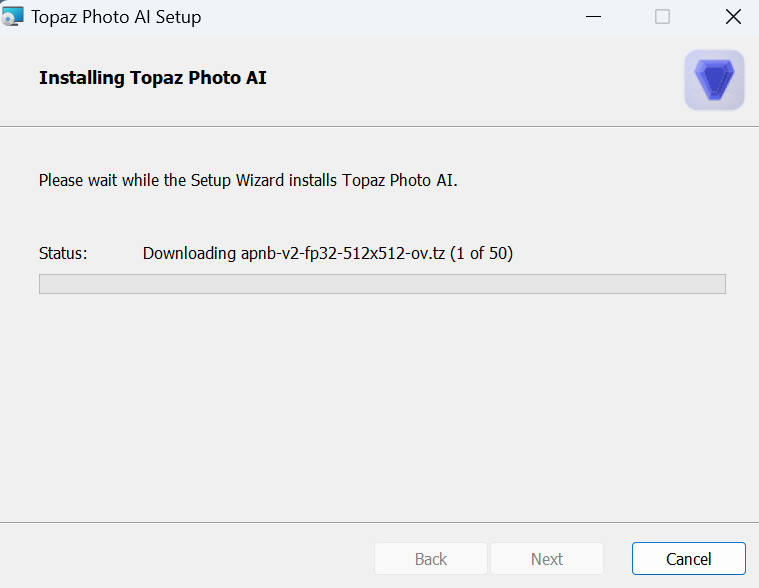Click the "Please wait while the Setup Wizard" message
The image size is (759, 588).
pos(248,180)
